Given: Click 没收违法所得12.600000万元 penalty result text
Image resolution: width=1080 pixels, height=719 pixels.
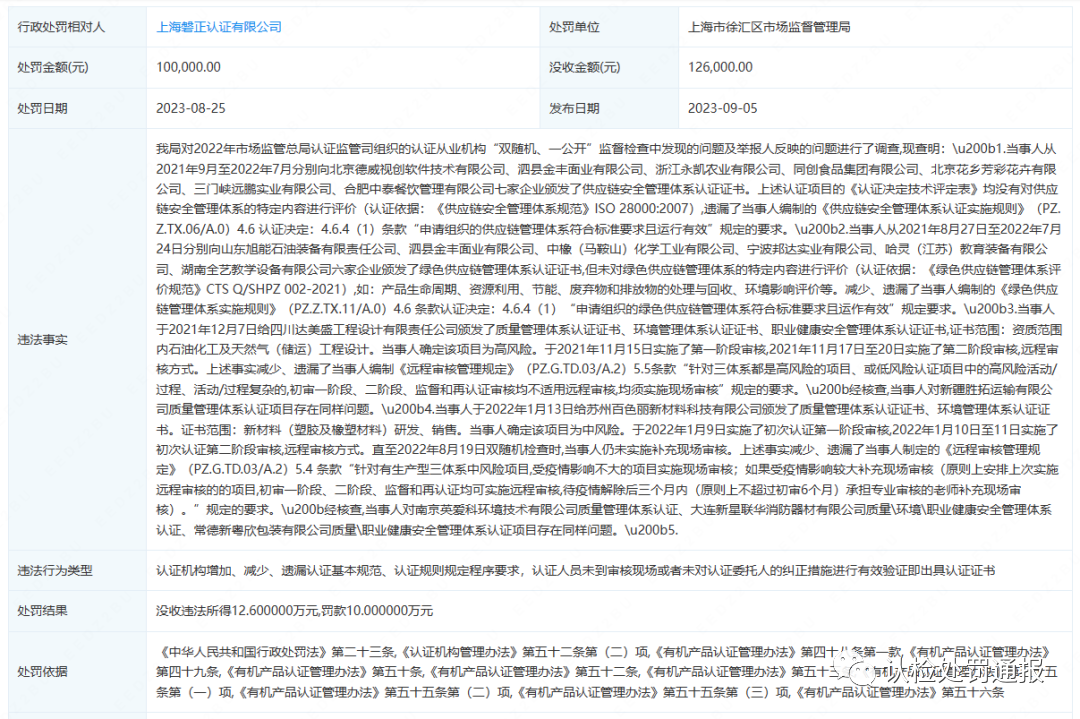Looking at the screenshot, I should (295, 610).
